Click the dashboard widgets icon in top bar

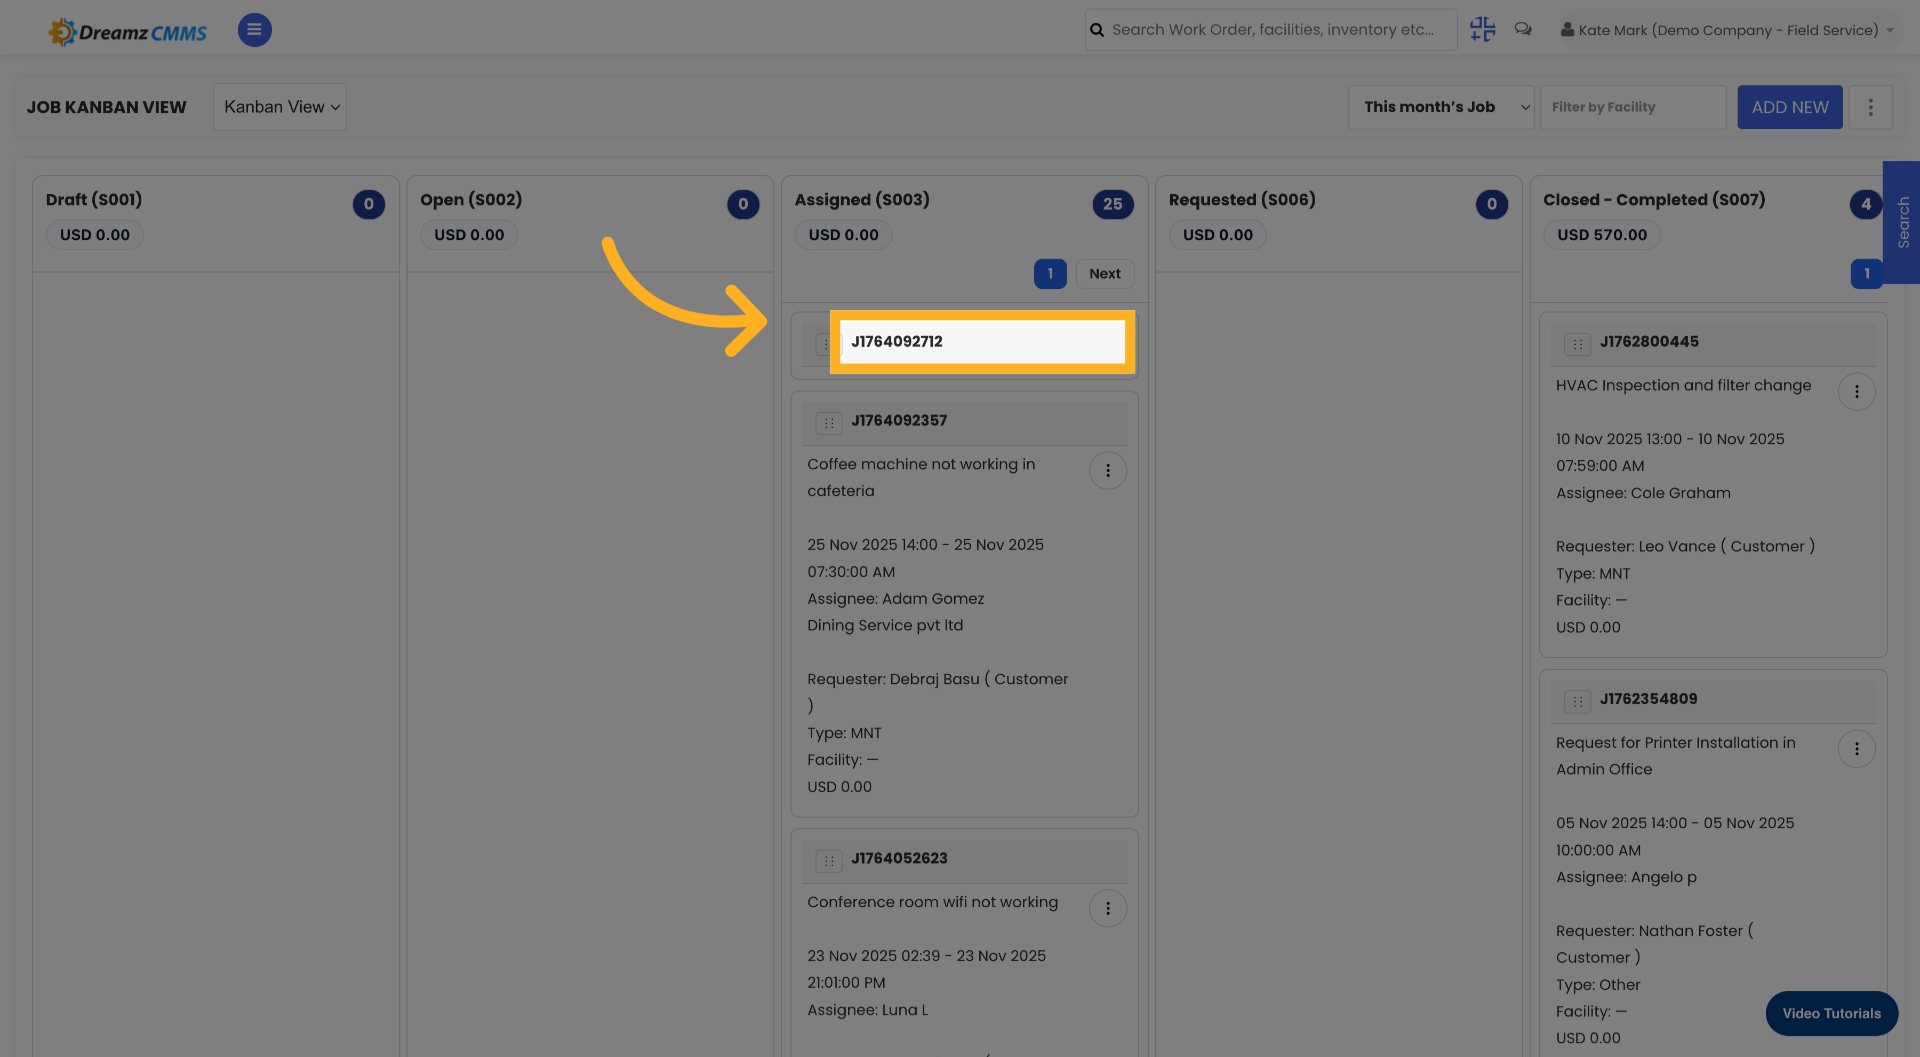(1482, 29)
